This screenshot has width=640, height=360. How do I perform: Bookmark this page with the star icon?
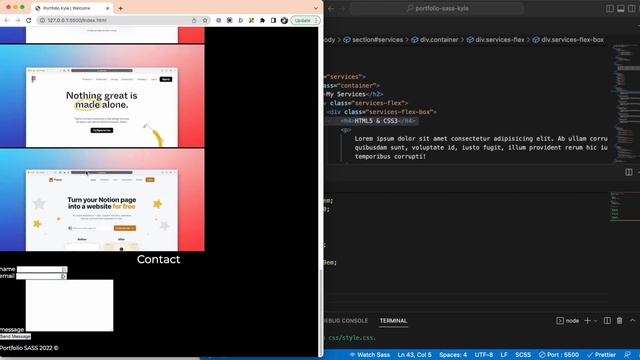[205, 20]
